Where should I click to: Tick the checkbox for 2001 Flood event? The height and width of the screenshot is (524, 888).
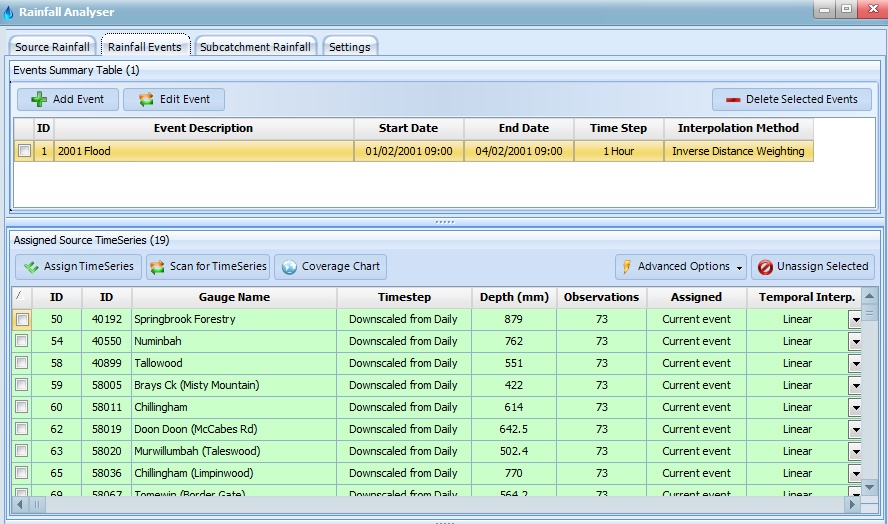[x=24, y=151]
